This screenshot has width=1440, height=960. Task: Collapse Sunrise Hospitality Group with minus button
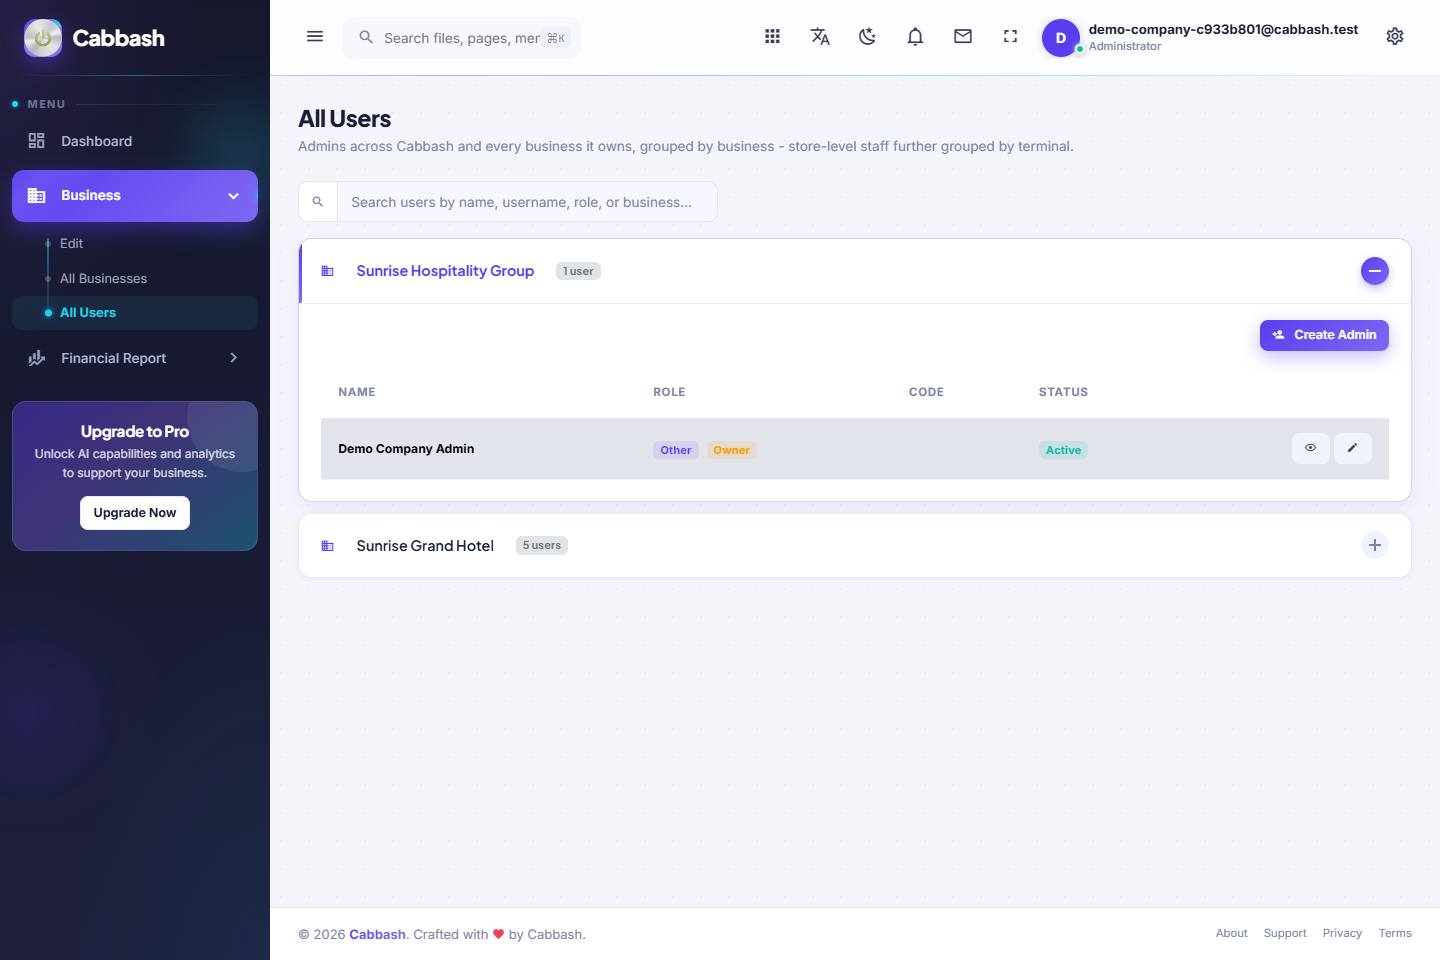pyautogui.click(x=1375, y=271)
